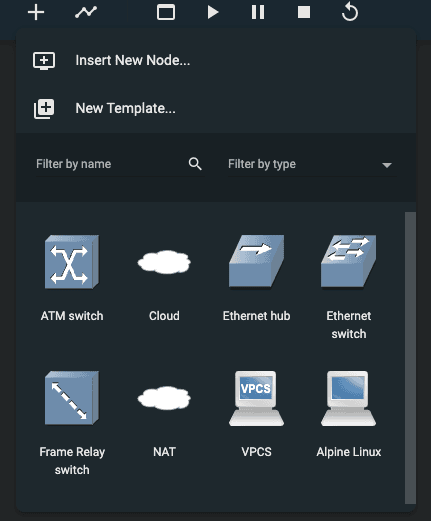The height and width of the screenshot is (521, 431).
Task: Click the console window square icon
Action: 166,12
